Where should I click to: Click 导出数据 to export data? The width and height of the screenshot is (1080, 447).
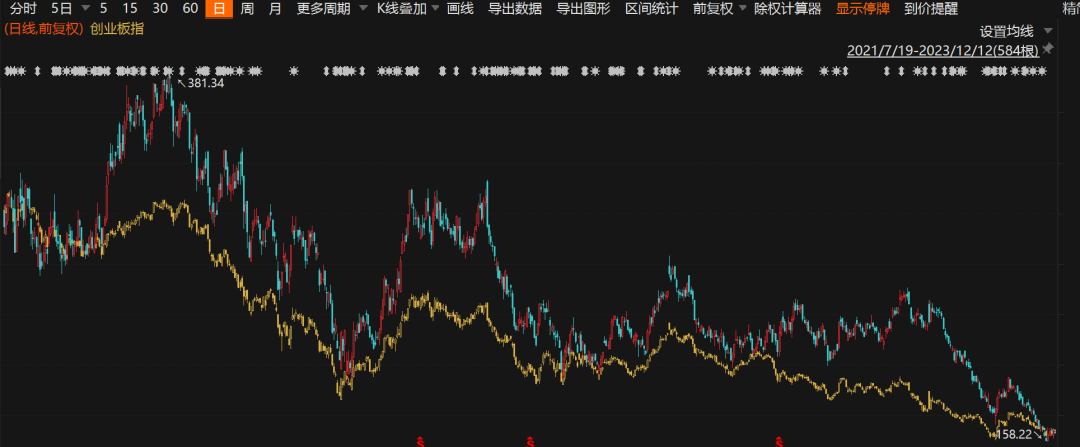pos(515,9)
